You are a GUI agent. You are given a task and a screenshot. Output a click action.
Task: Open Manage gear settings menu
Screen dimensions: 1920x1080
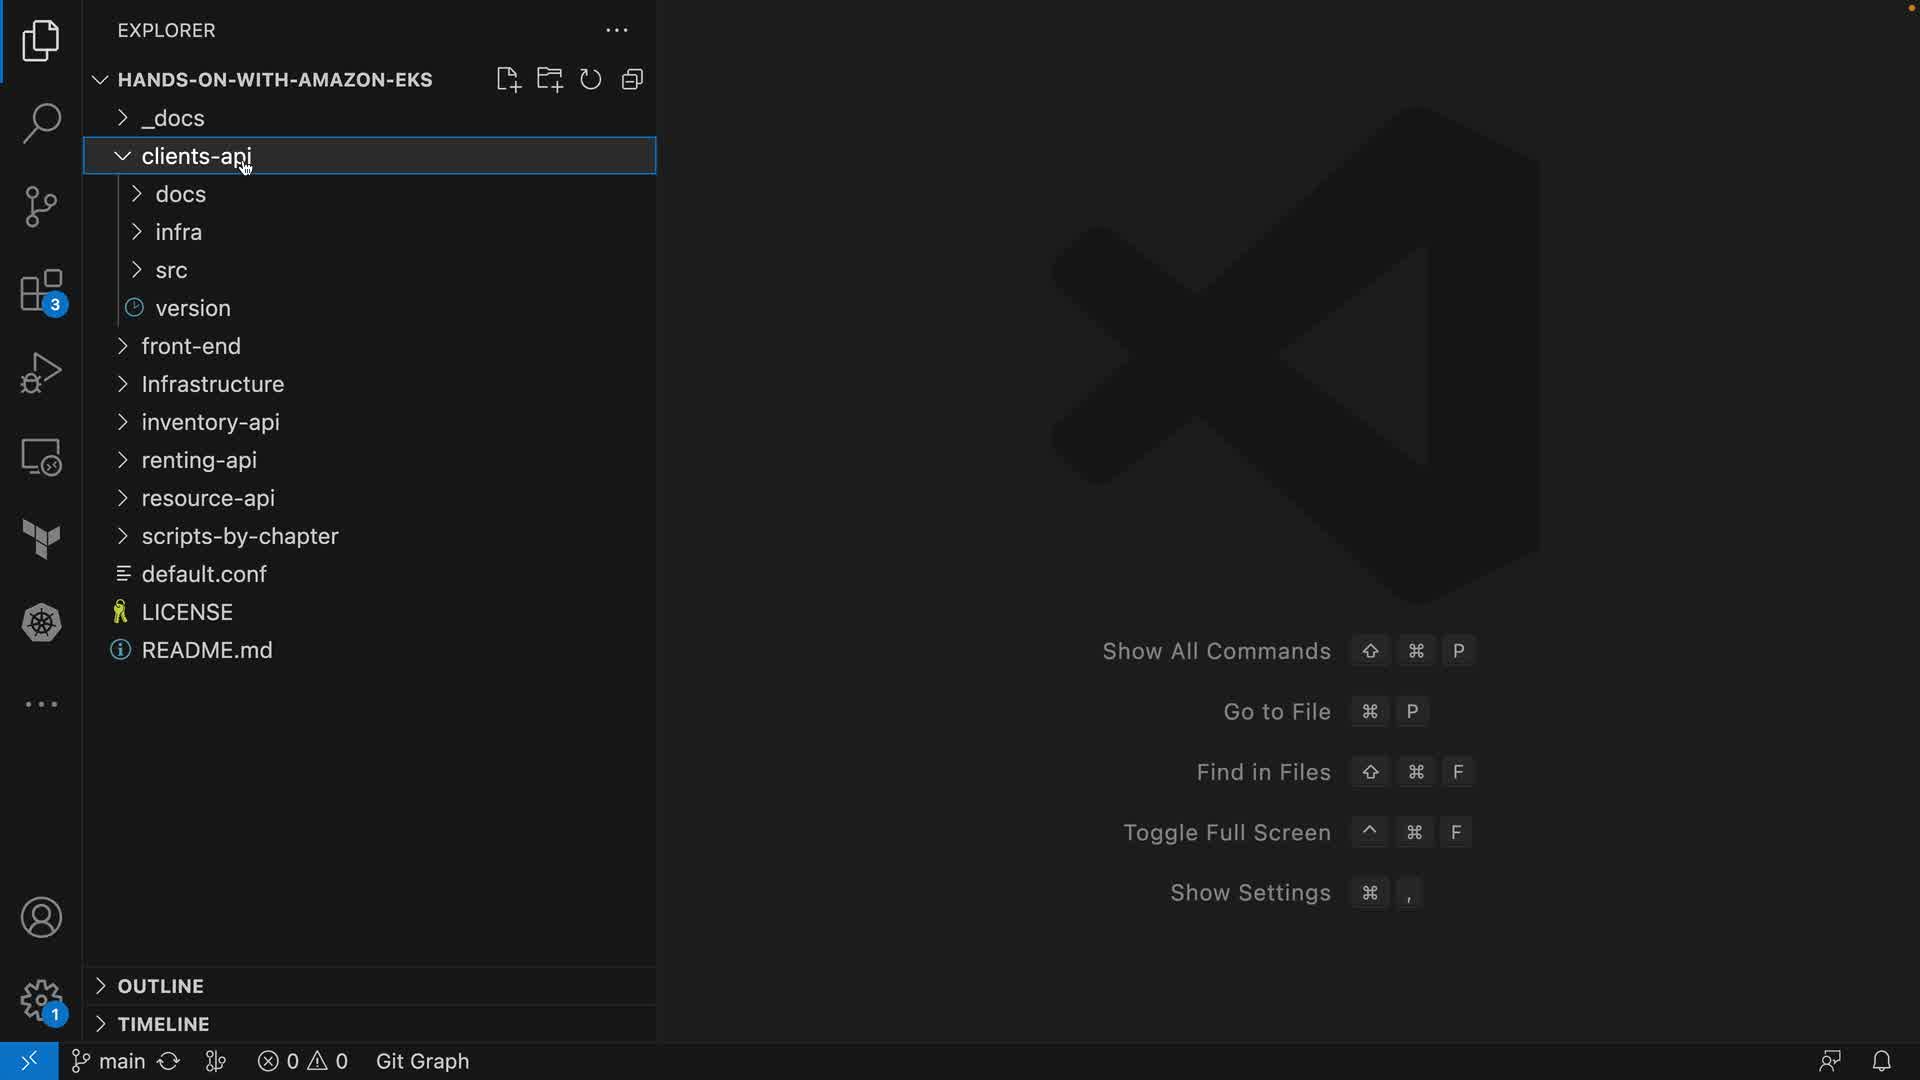[x=41, y=1000]
